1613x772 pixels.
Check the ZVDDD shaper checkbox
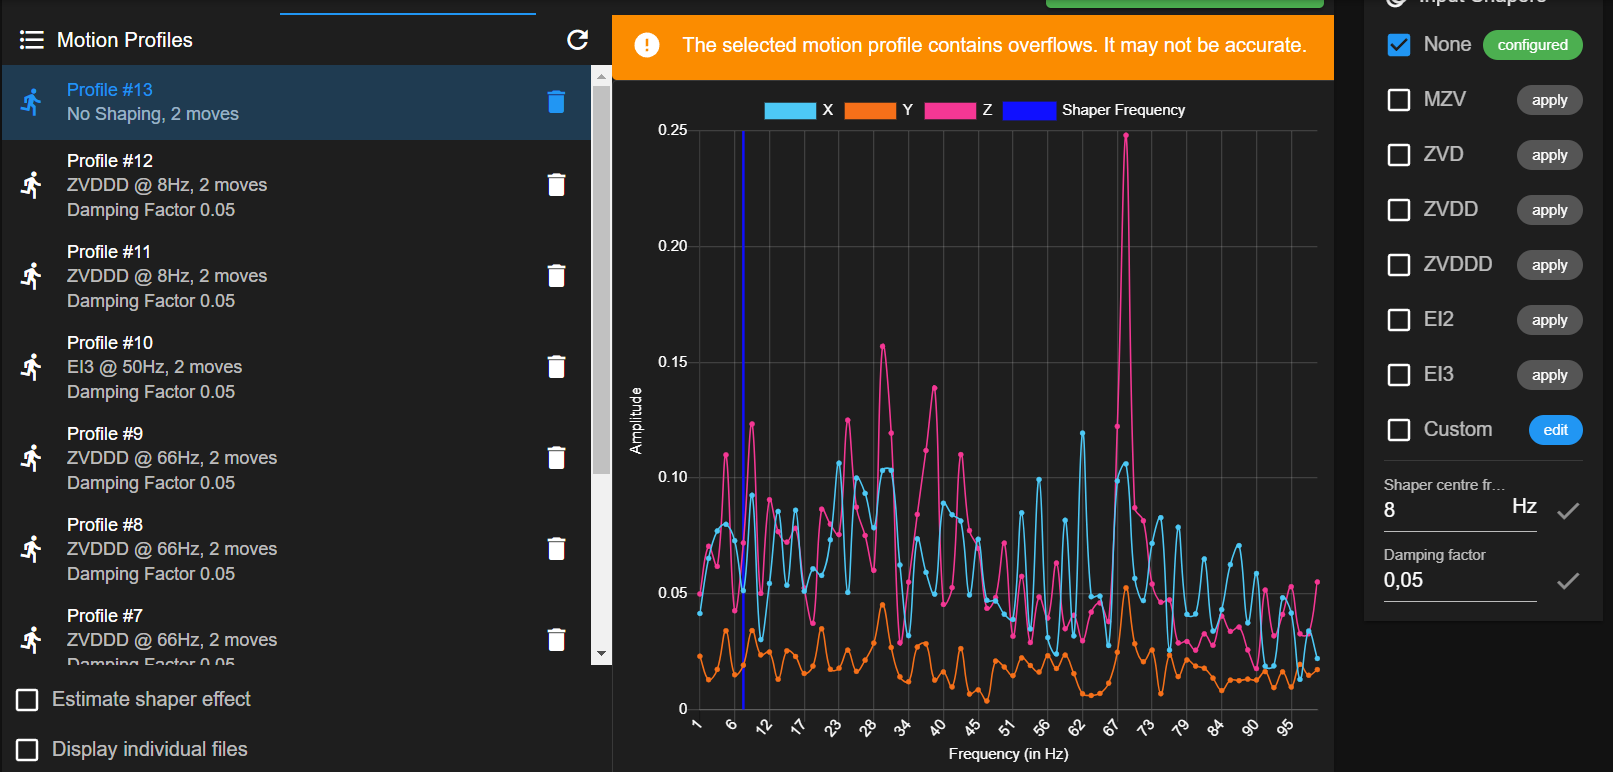(1399, 265)
